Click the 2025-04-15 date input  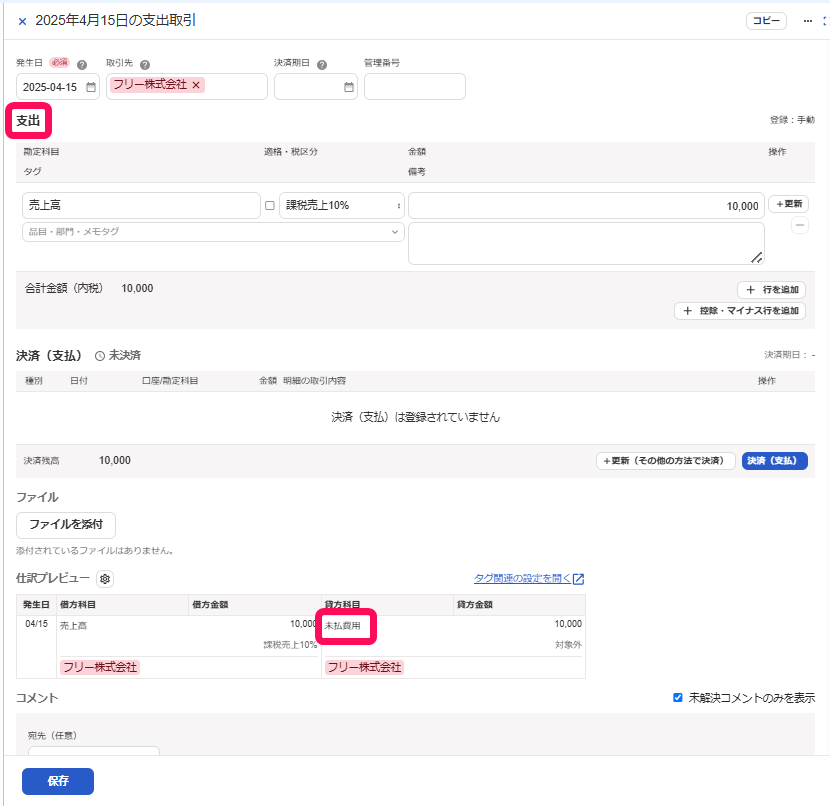(x=58, y=87)
